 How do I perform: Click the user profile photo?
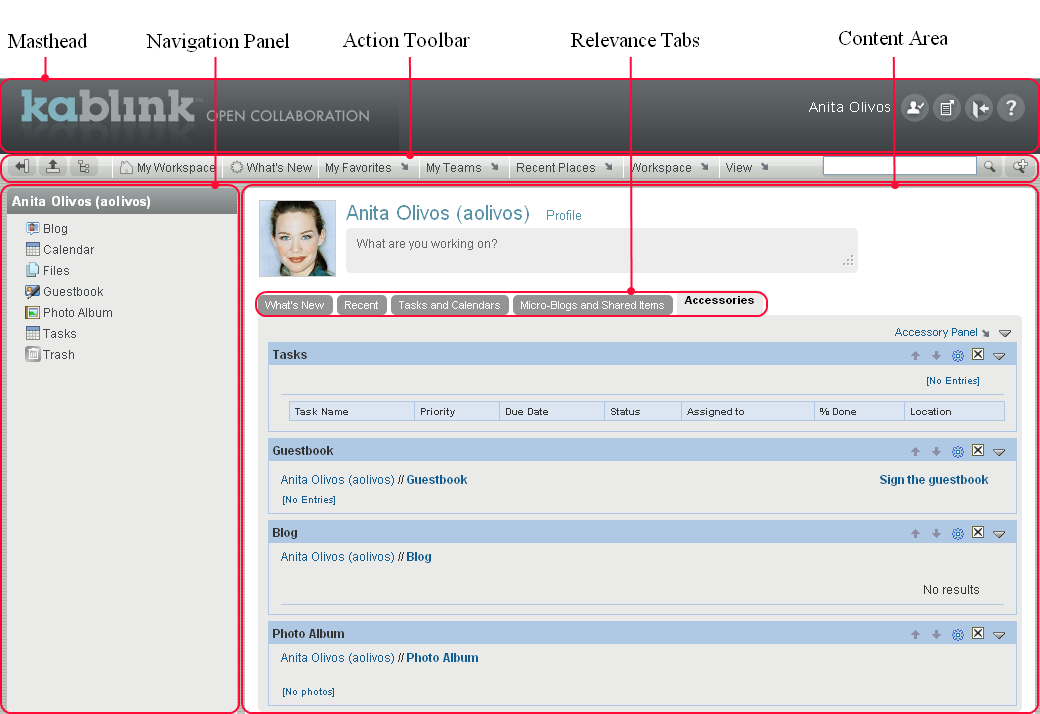click(x=297, y=238)
